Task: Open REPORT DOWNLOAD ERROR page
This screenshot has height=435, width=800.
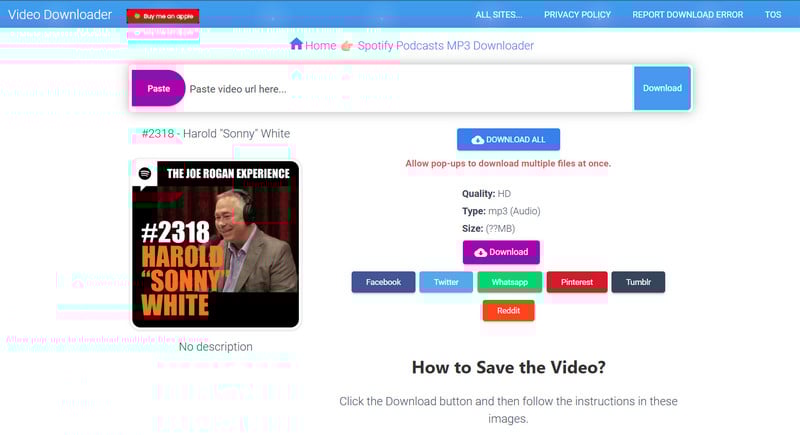Action: pyautogui.click(x=687, y=15)
